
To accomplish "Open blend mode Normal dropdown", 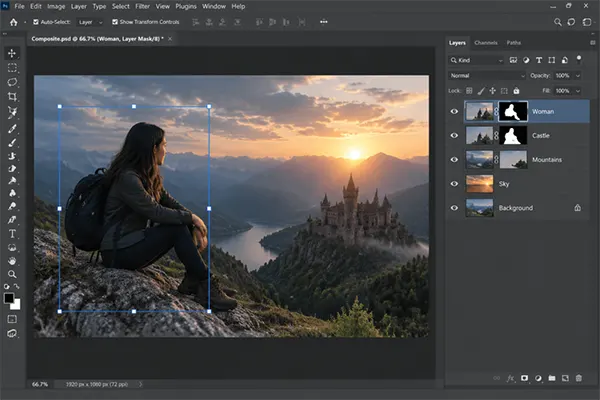I will point(487,76).
